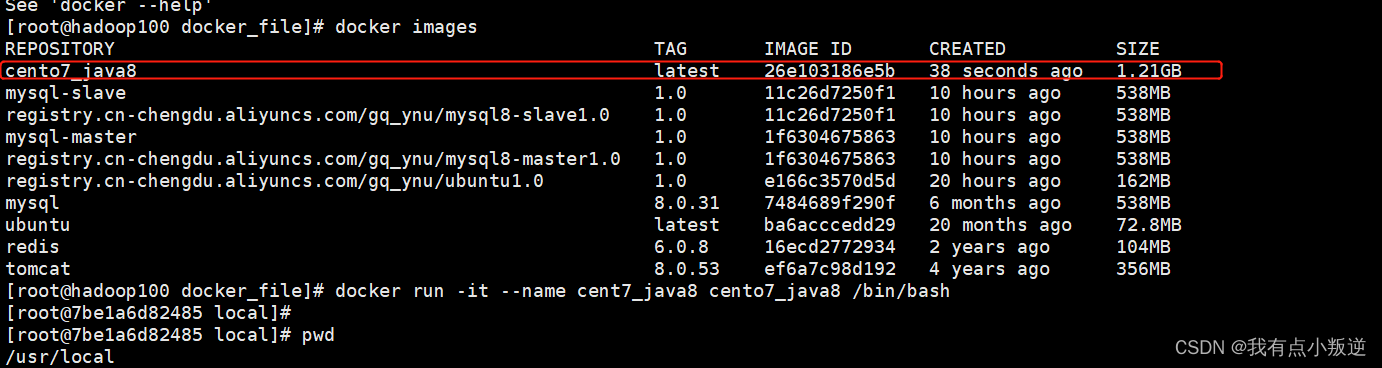1382x368 pixels.
Task: Click the mysql8-slave1.0 aliyuncs registry path
Action: [308, 115]
